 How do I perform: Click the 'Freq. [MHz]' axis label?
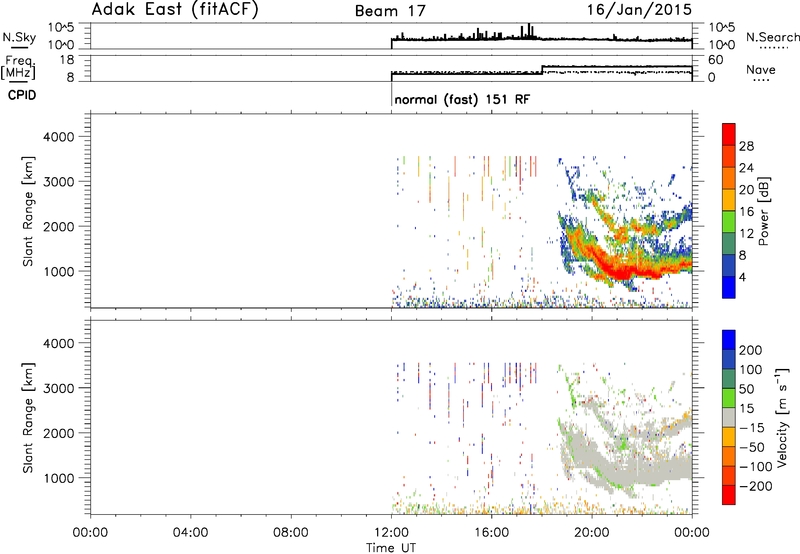point(19,67)
